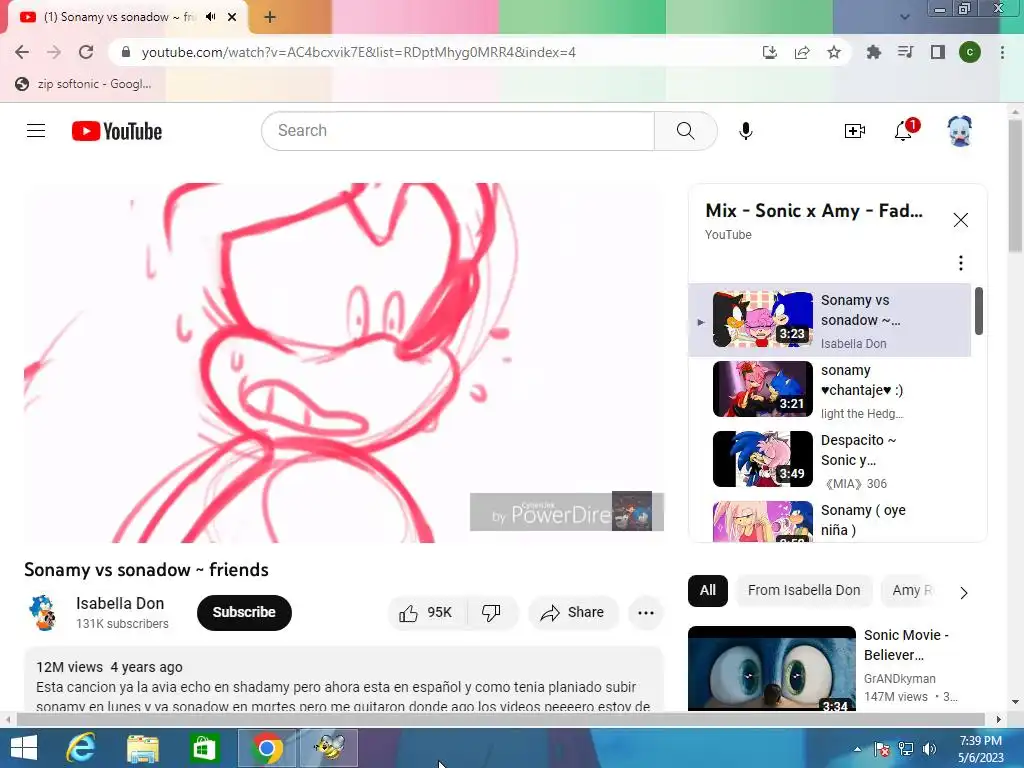Screen dimensions: 1024x768
Task: Show hidden tray icons arrow
Action: 857,749
